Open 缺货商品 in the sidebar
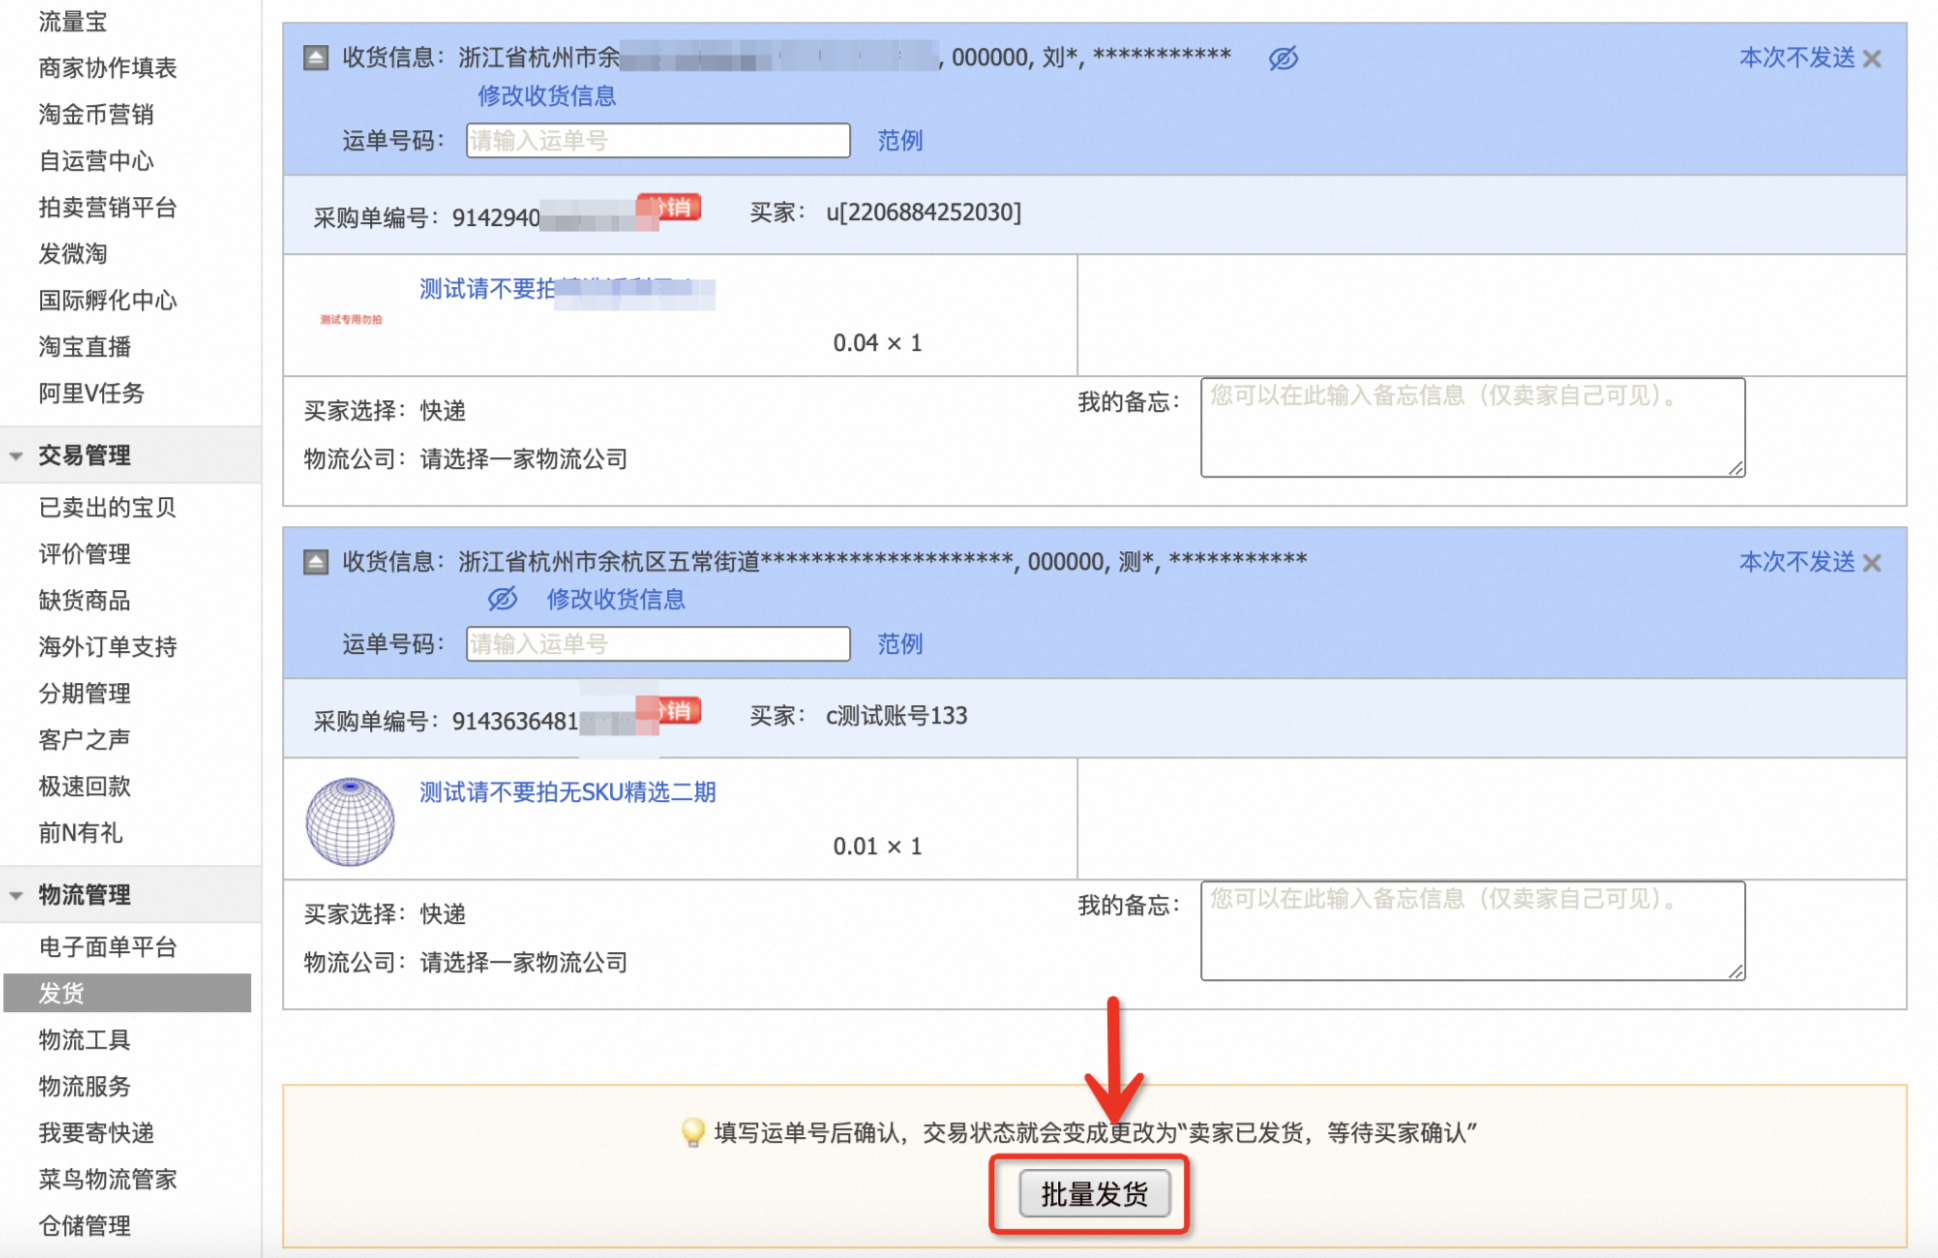This screenshot has width=1938, height=1258. (x=85, y=600)
